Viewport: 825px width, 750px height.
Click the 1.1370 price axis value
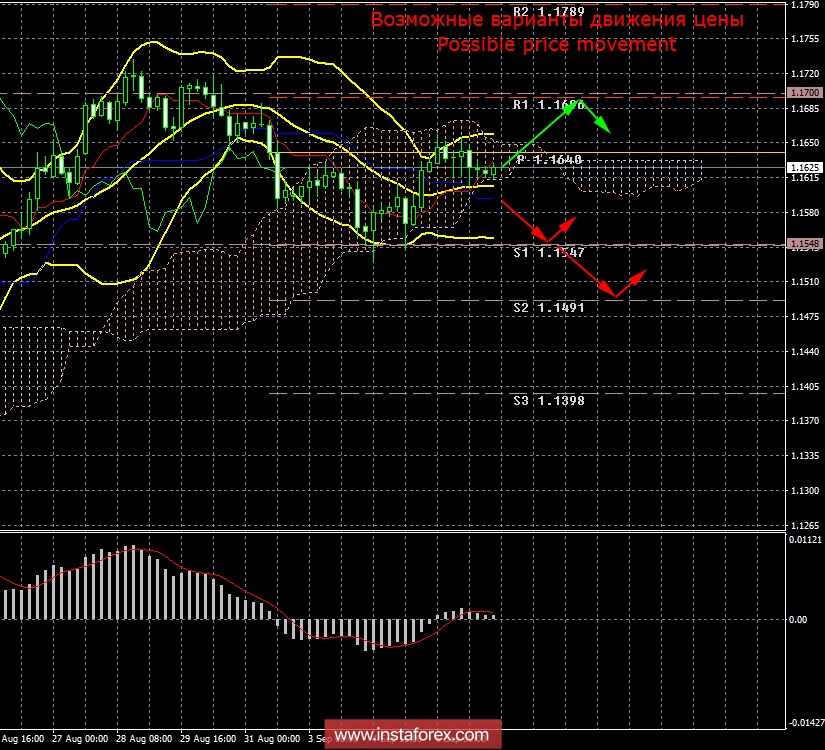click(805, 421)
